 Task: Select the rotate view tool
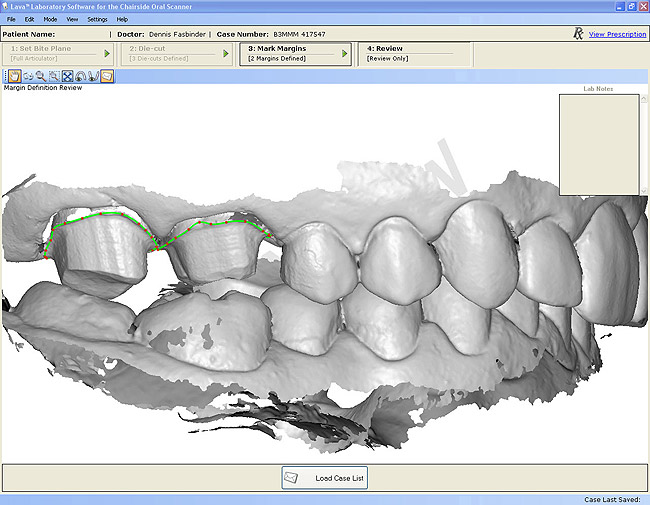[x=28, y=76]
